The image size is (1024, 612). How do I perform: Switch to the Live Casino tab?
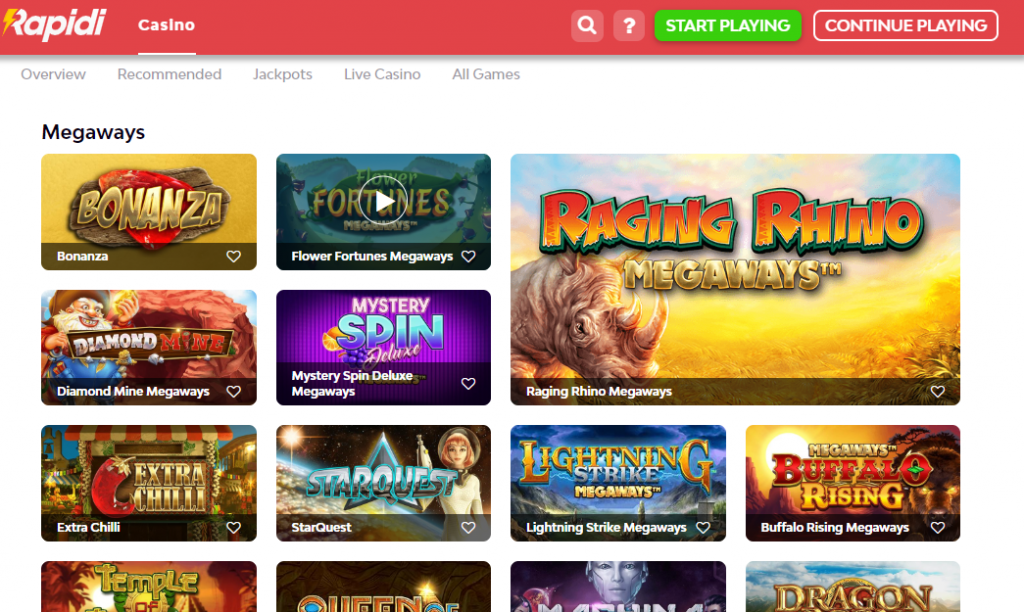click(x=382, y=74)
